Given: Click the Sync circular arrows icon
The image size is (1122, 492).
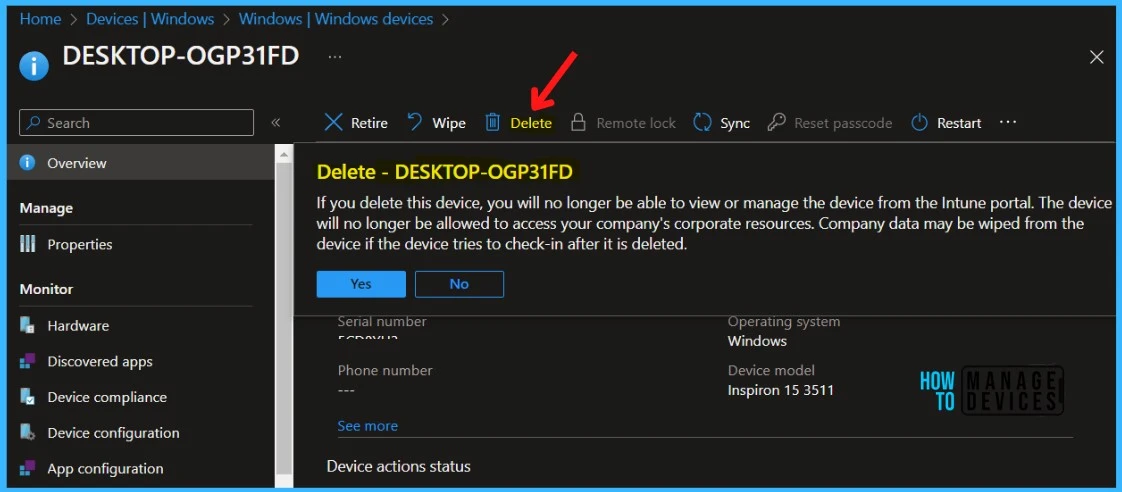Looking at the screenshot, I should pyautogui.click(x=702, y=123).
